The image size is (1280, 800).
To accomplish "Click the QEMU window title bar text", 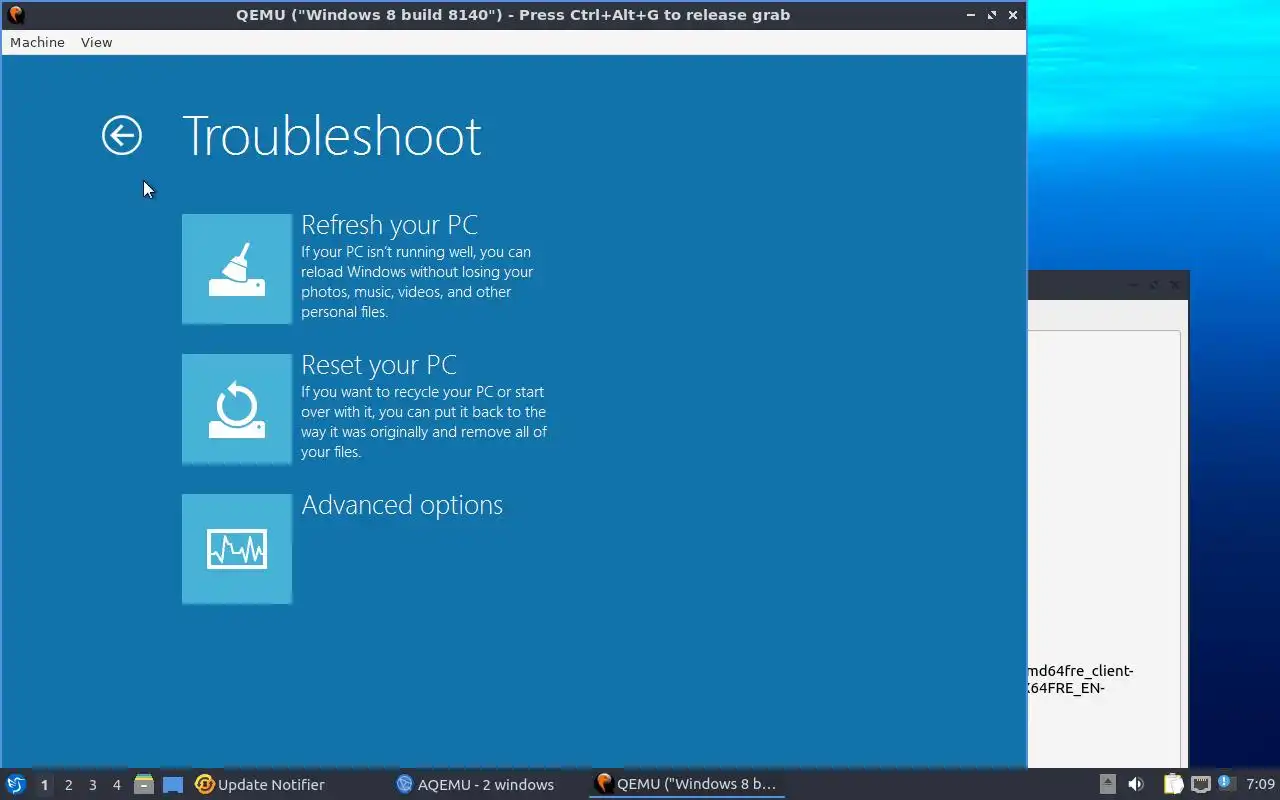I will [513, 15].
